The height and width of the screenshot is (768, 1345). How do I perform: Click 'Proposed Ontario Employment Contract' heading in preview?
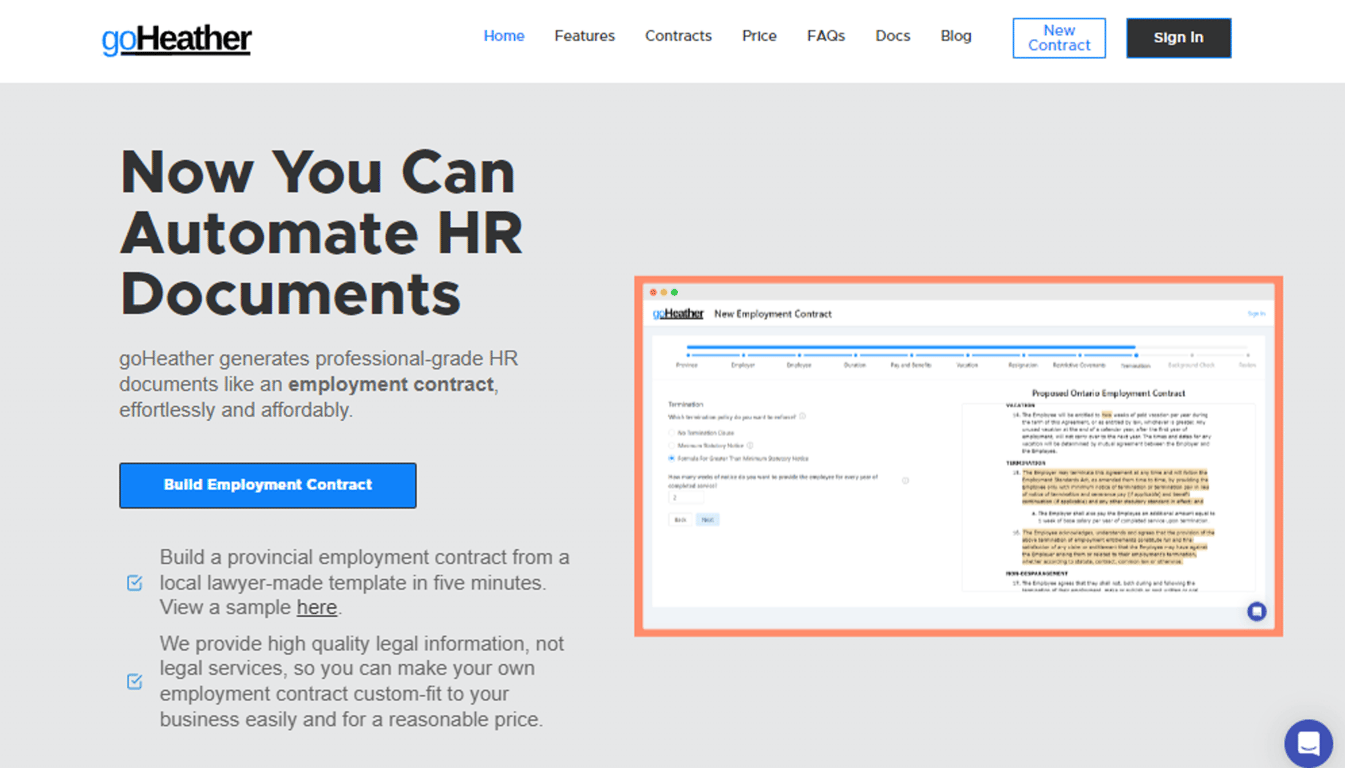point(1108,394)
